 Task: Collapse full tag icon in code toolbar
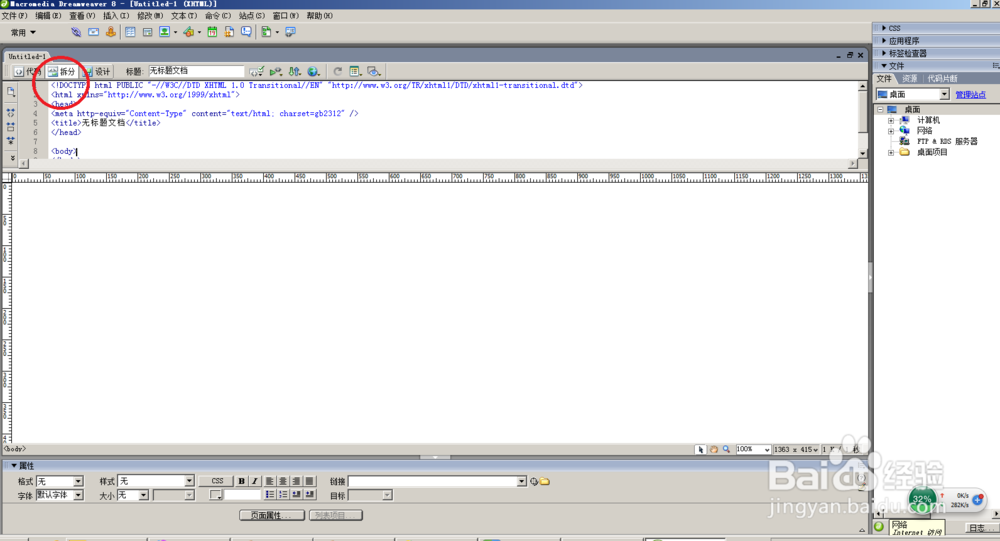coord(11,112)
